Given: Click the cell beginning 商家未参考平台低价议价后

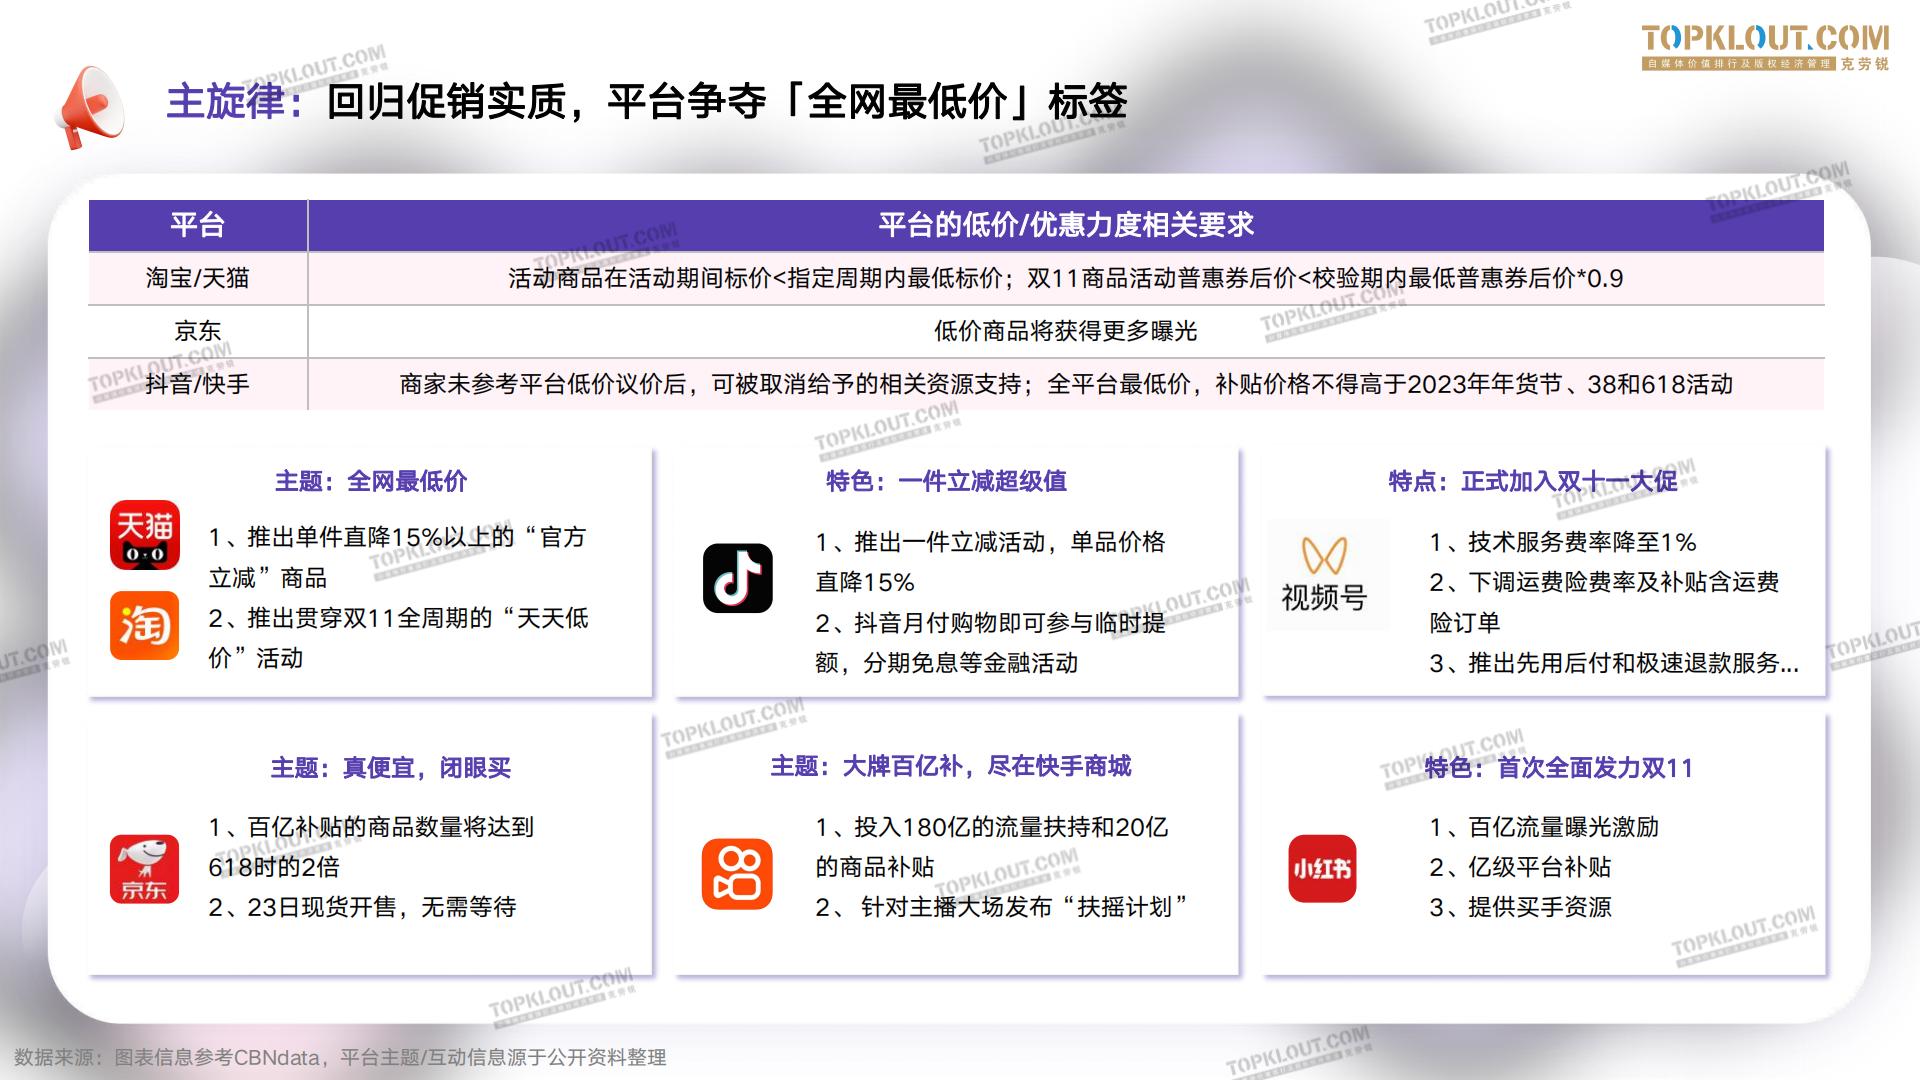Looking at the screenshot, I should pyautogui.click(x=1066, y=384).
